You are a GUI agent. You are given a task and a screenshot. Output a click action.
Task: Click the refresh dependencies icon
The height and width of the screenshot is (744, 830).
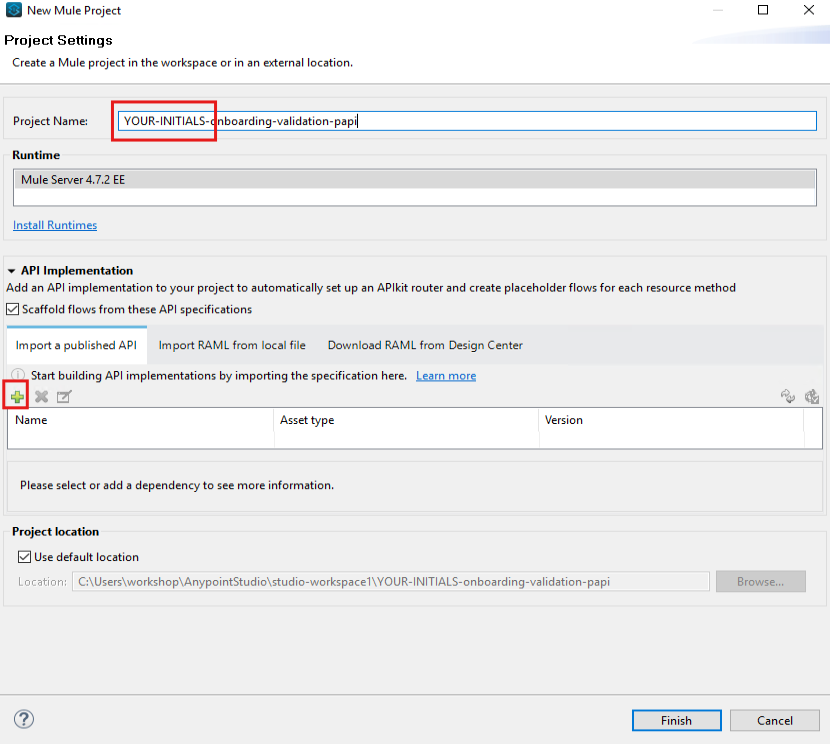(788, 397)
